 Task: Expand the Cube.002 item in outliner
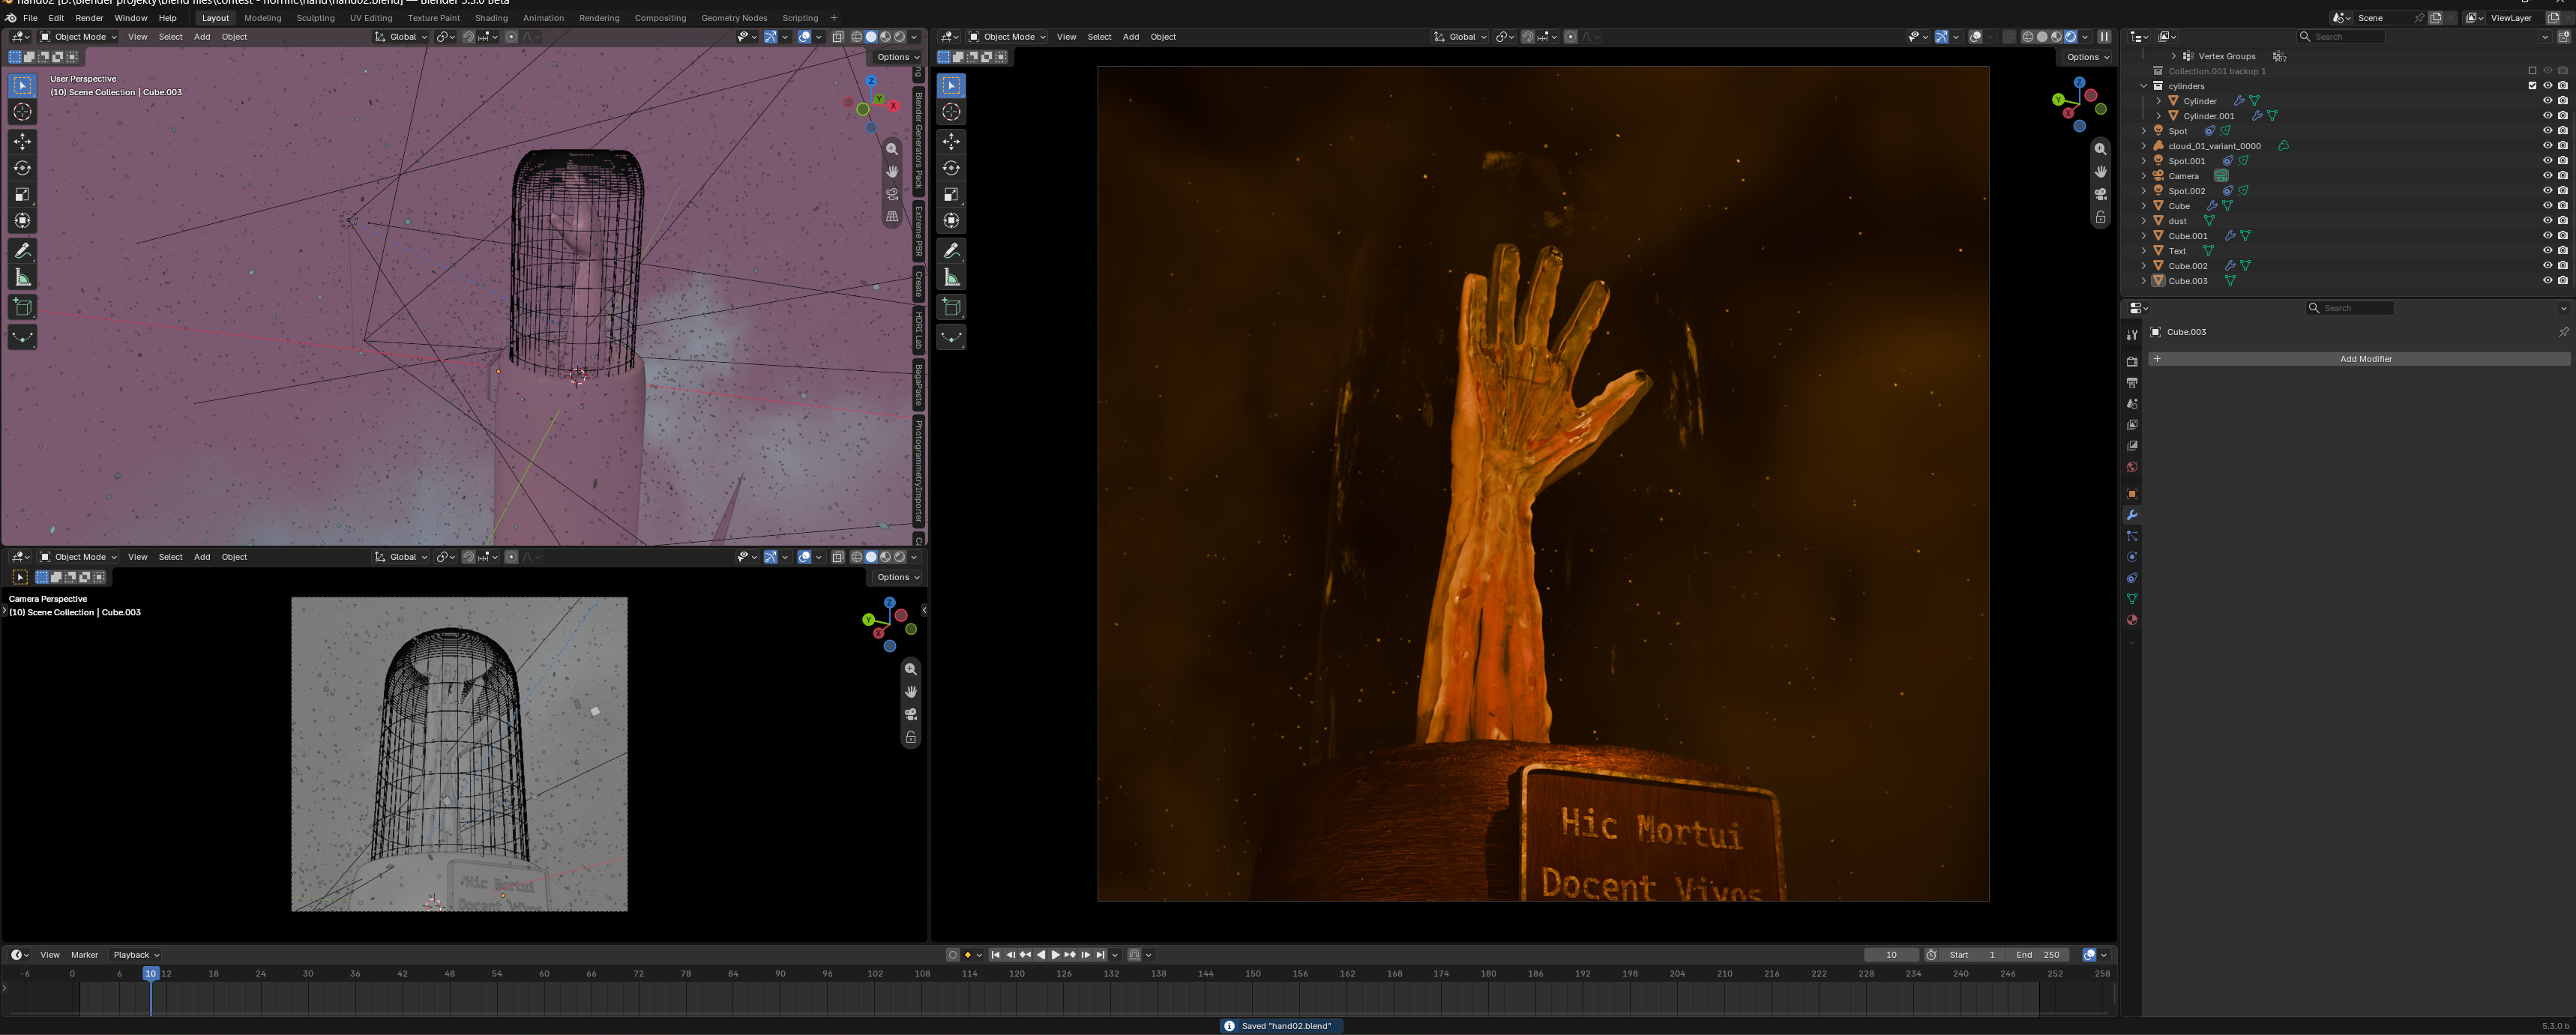tap(2143, 266)
